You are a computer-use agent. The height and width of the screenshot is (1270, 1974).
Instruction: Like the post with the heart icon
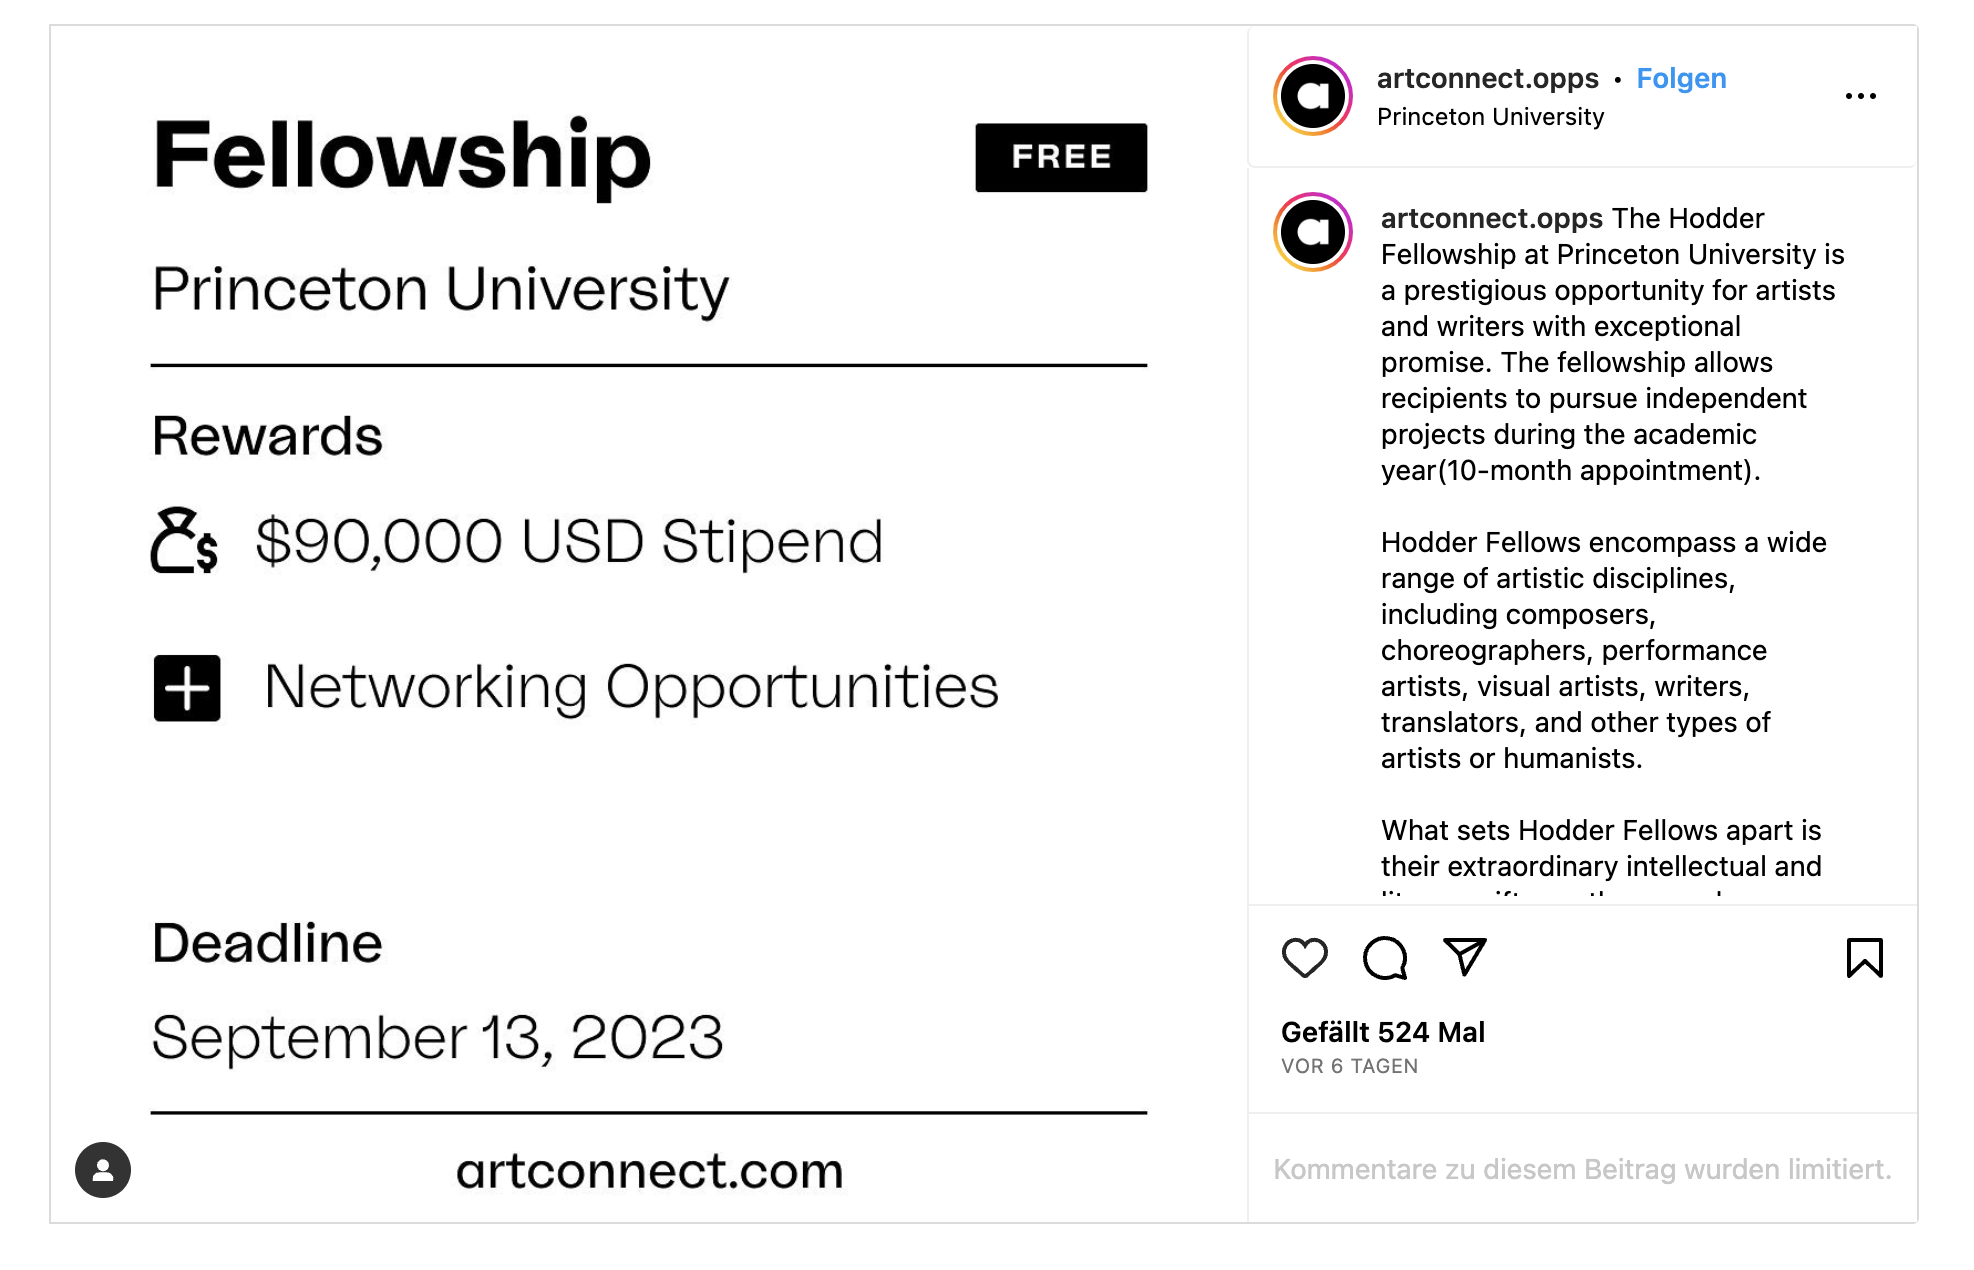click(1304, 958)
